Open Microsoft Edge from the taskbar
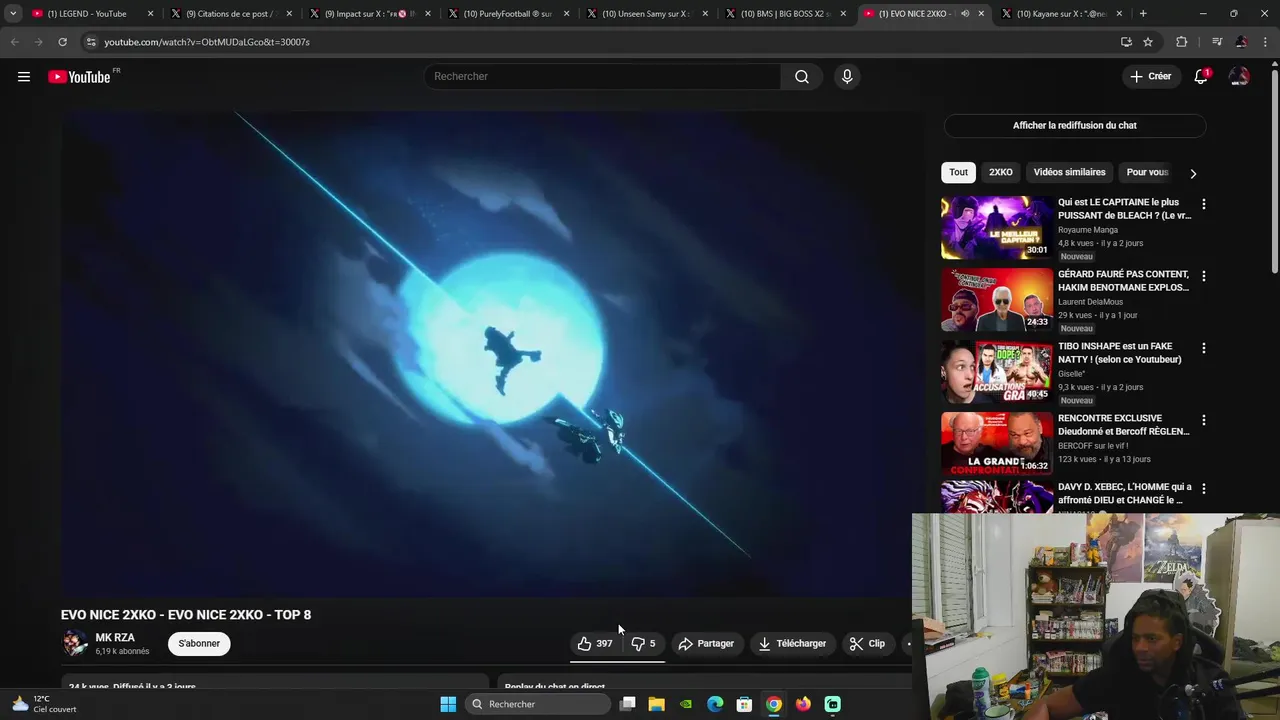The image size is (1280, 720). click(715, 704)
